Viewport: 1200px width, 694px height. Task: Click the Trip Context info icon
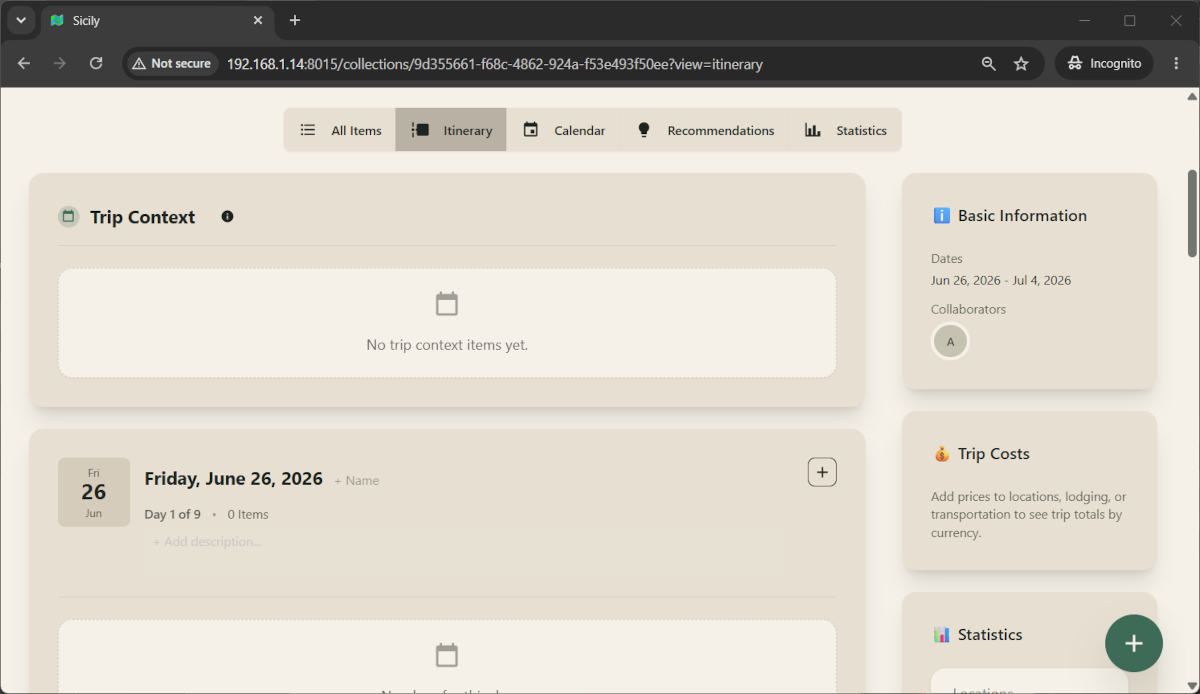[x=227, y=216]
